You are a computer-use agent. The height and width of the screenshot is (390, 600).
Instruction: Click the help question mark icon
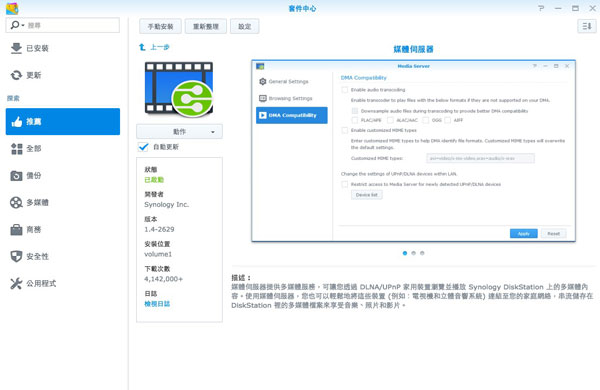[541, 8]
